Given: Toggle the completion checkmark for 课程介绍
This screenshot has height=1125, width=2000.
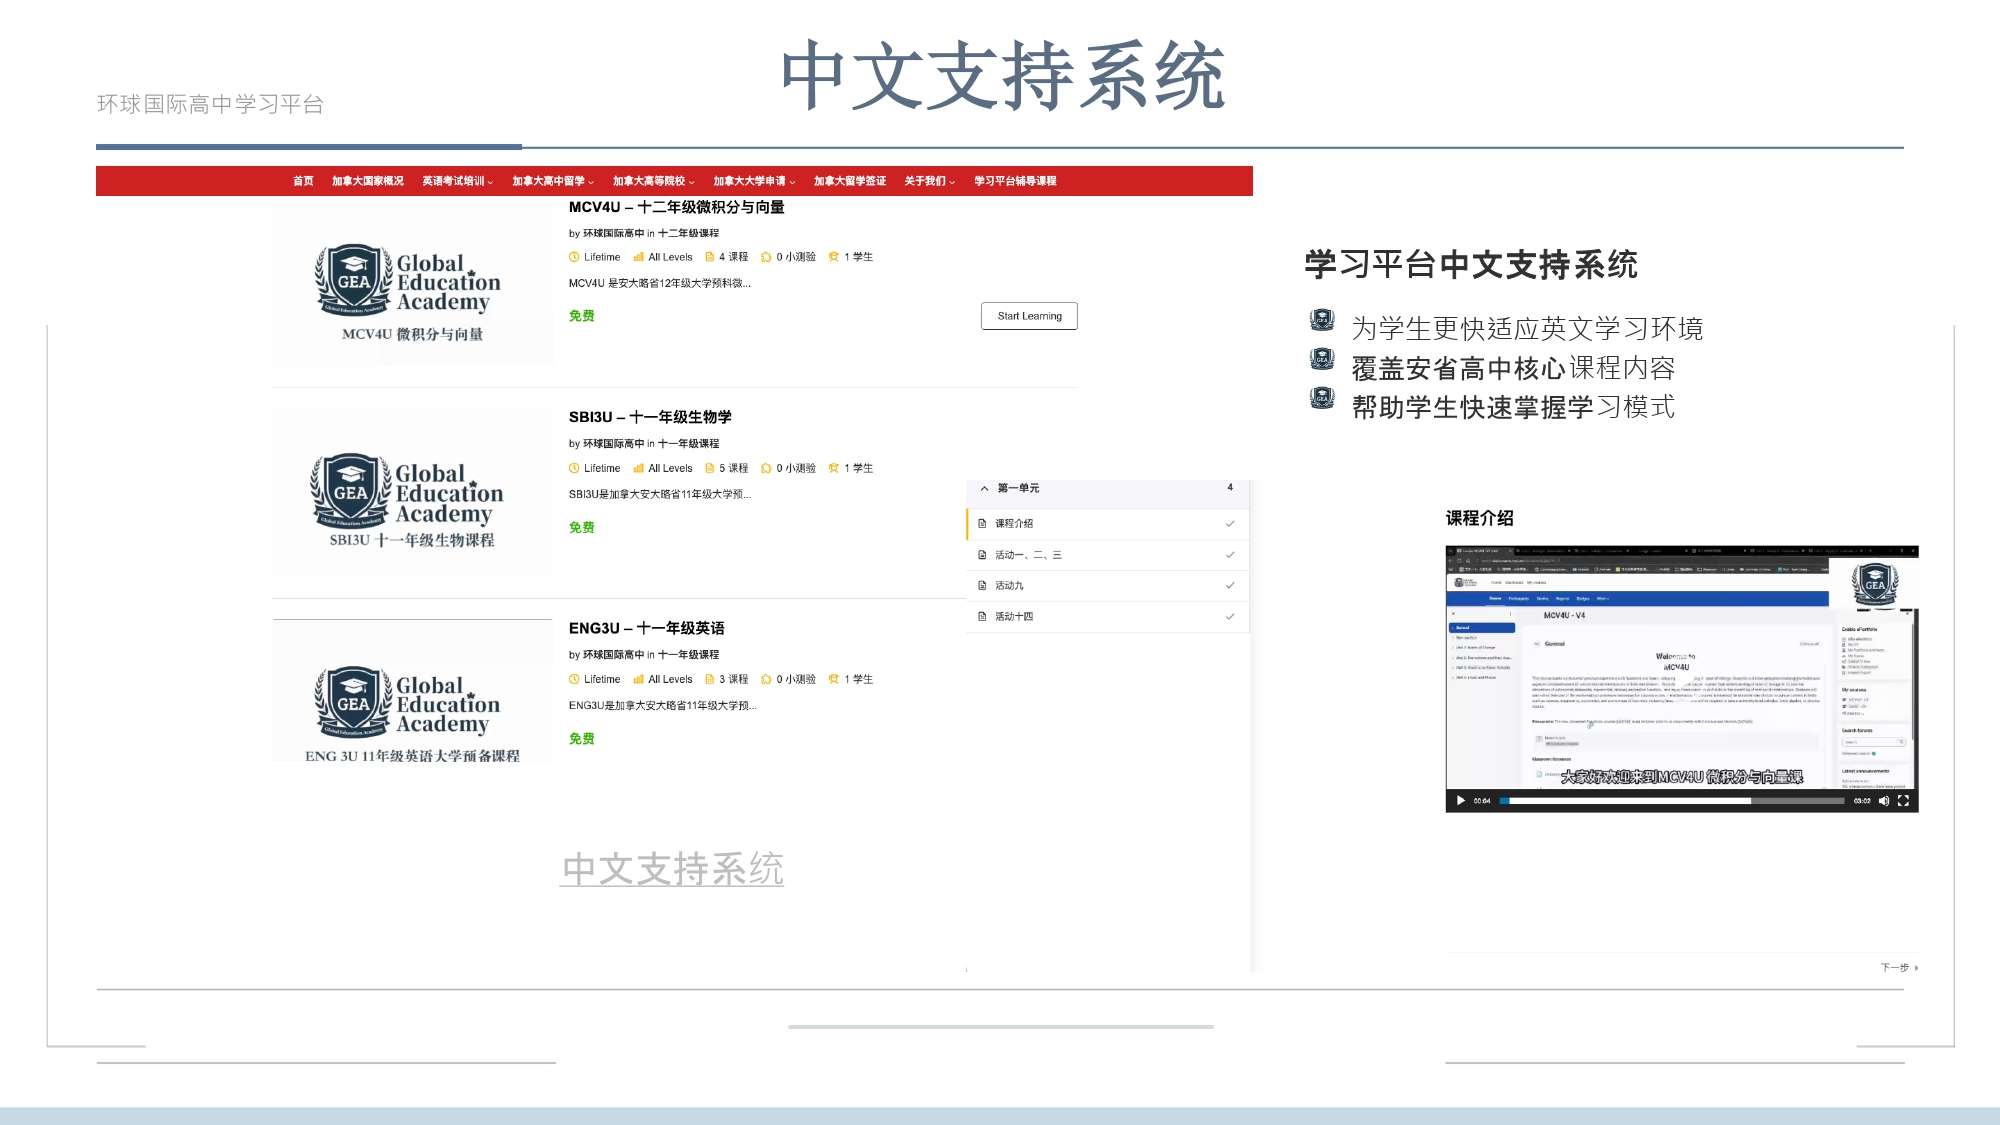Looking at the screenshot, I should [x=1230, y=523].
